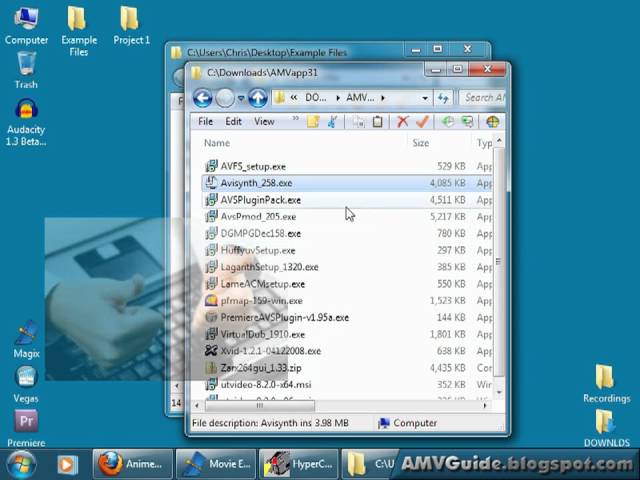Sort by the Size column header
Viewport: 640px width, 480px height.
click(420, 143)
